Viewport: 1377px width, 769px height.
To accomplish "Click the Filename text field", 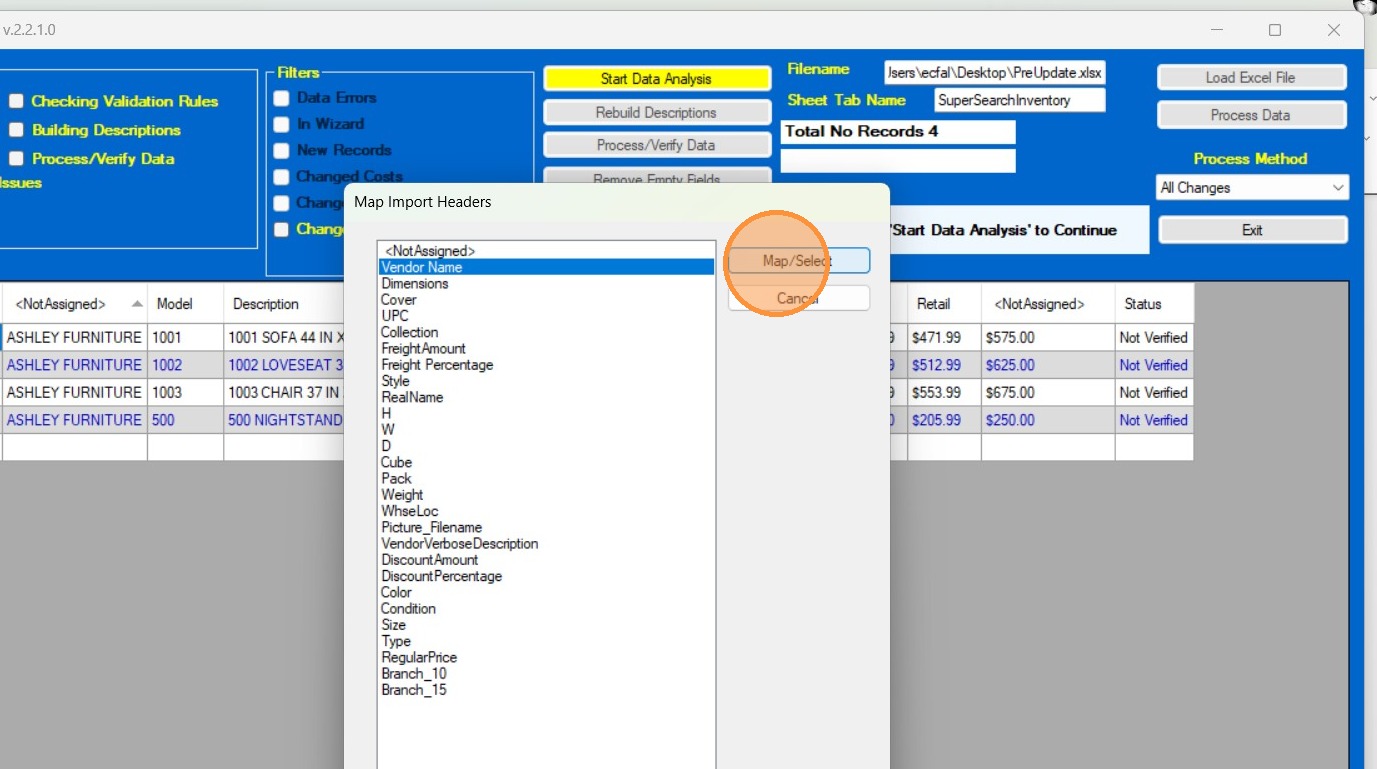I will (x=994, y=73).
